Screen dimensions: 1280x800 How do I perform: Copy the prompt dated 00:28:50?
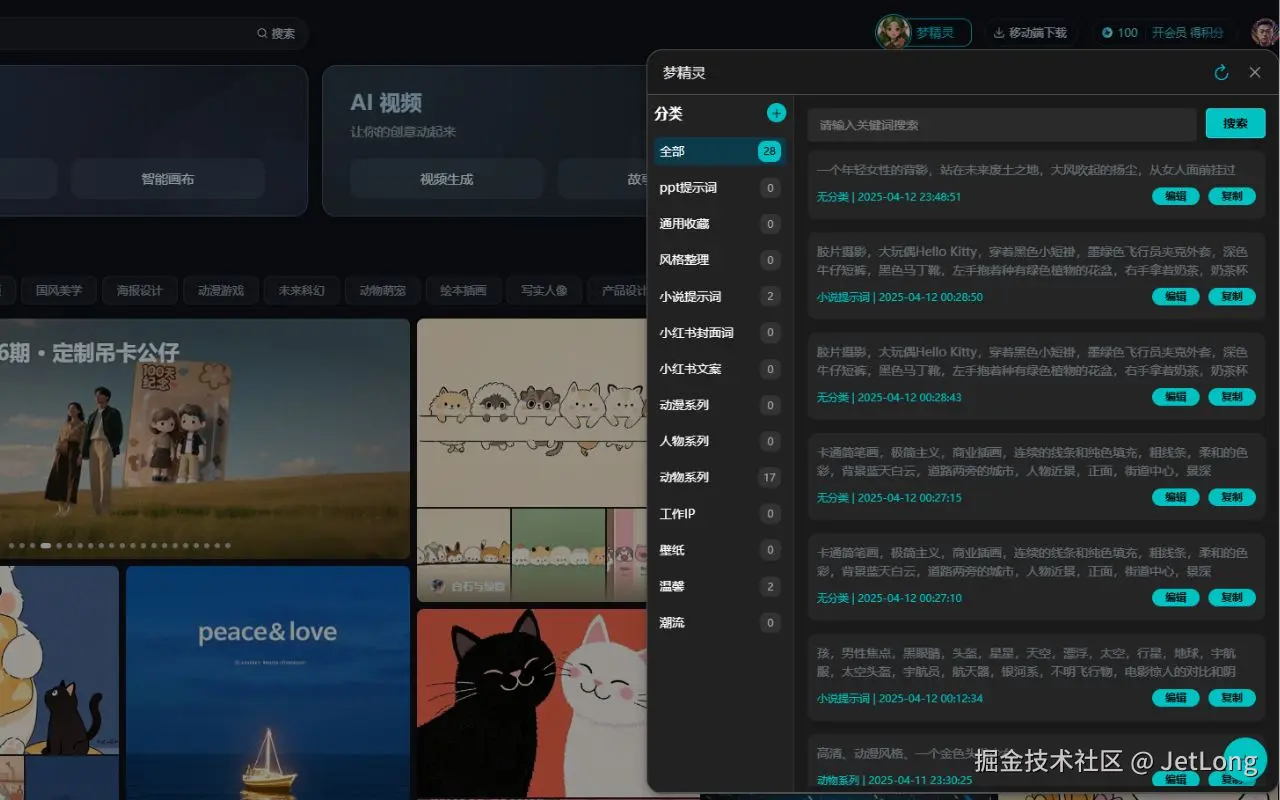[1232, 297]
